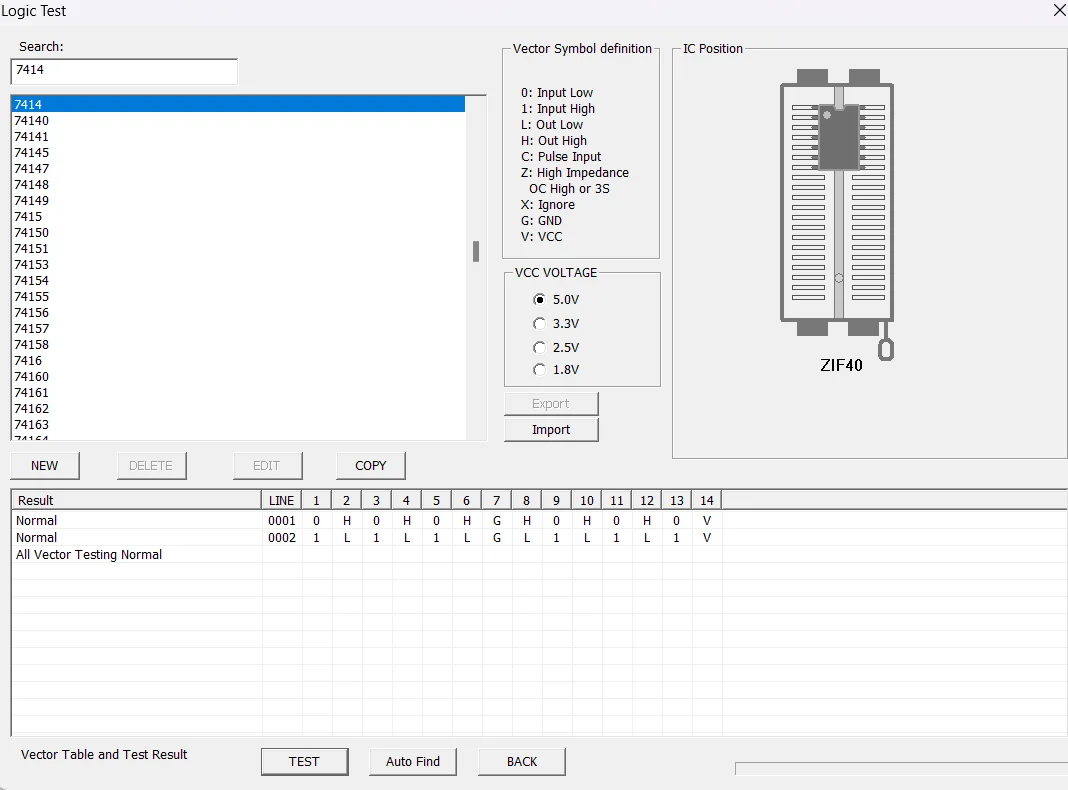Click the BACK button
Viewport: 1068px width, 790px height.
pos(522,761)
